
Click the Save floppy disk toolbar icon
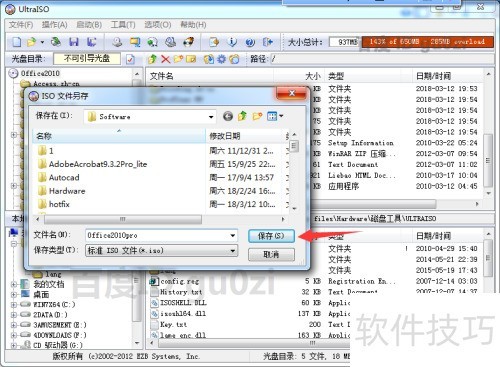(x=74, y=42)
